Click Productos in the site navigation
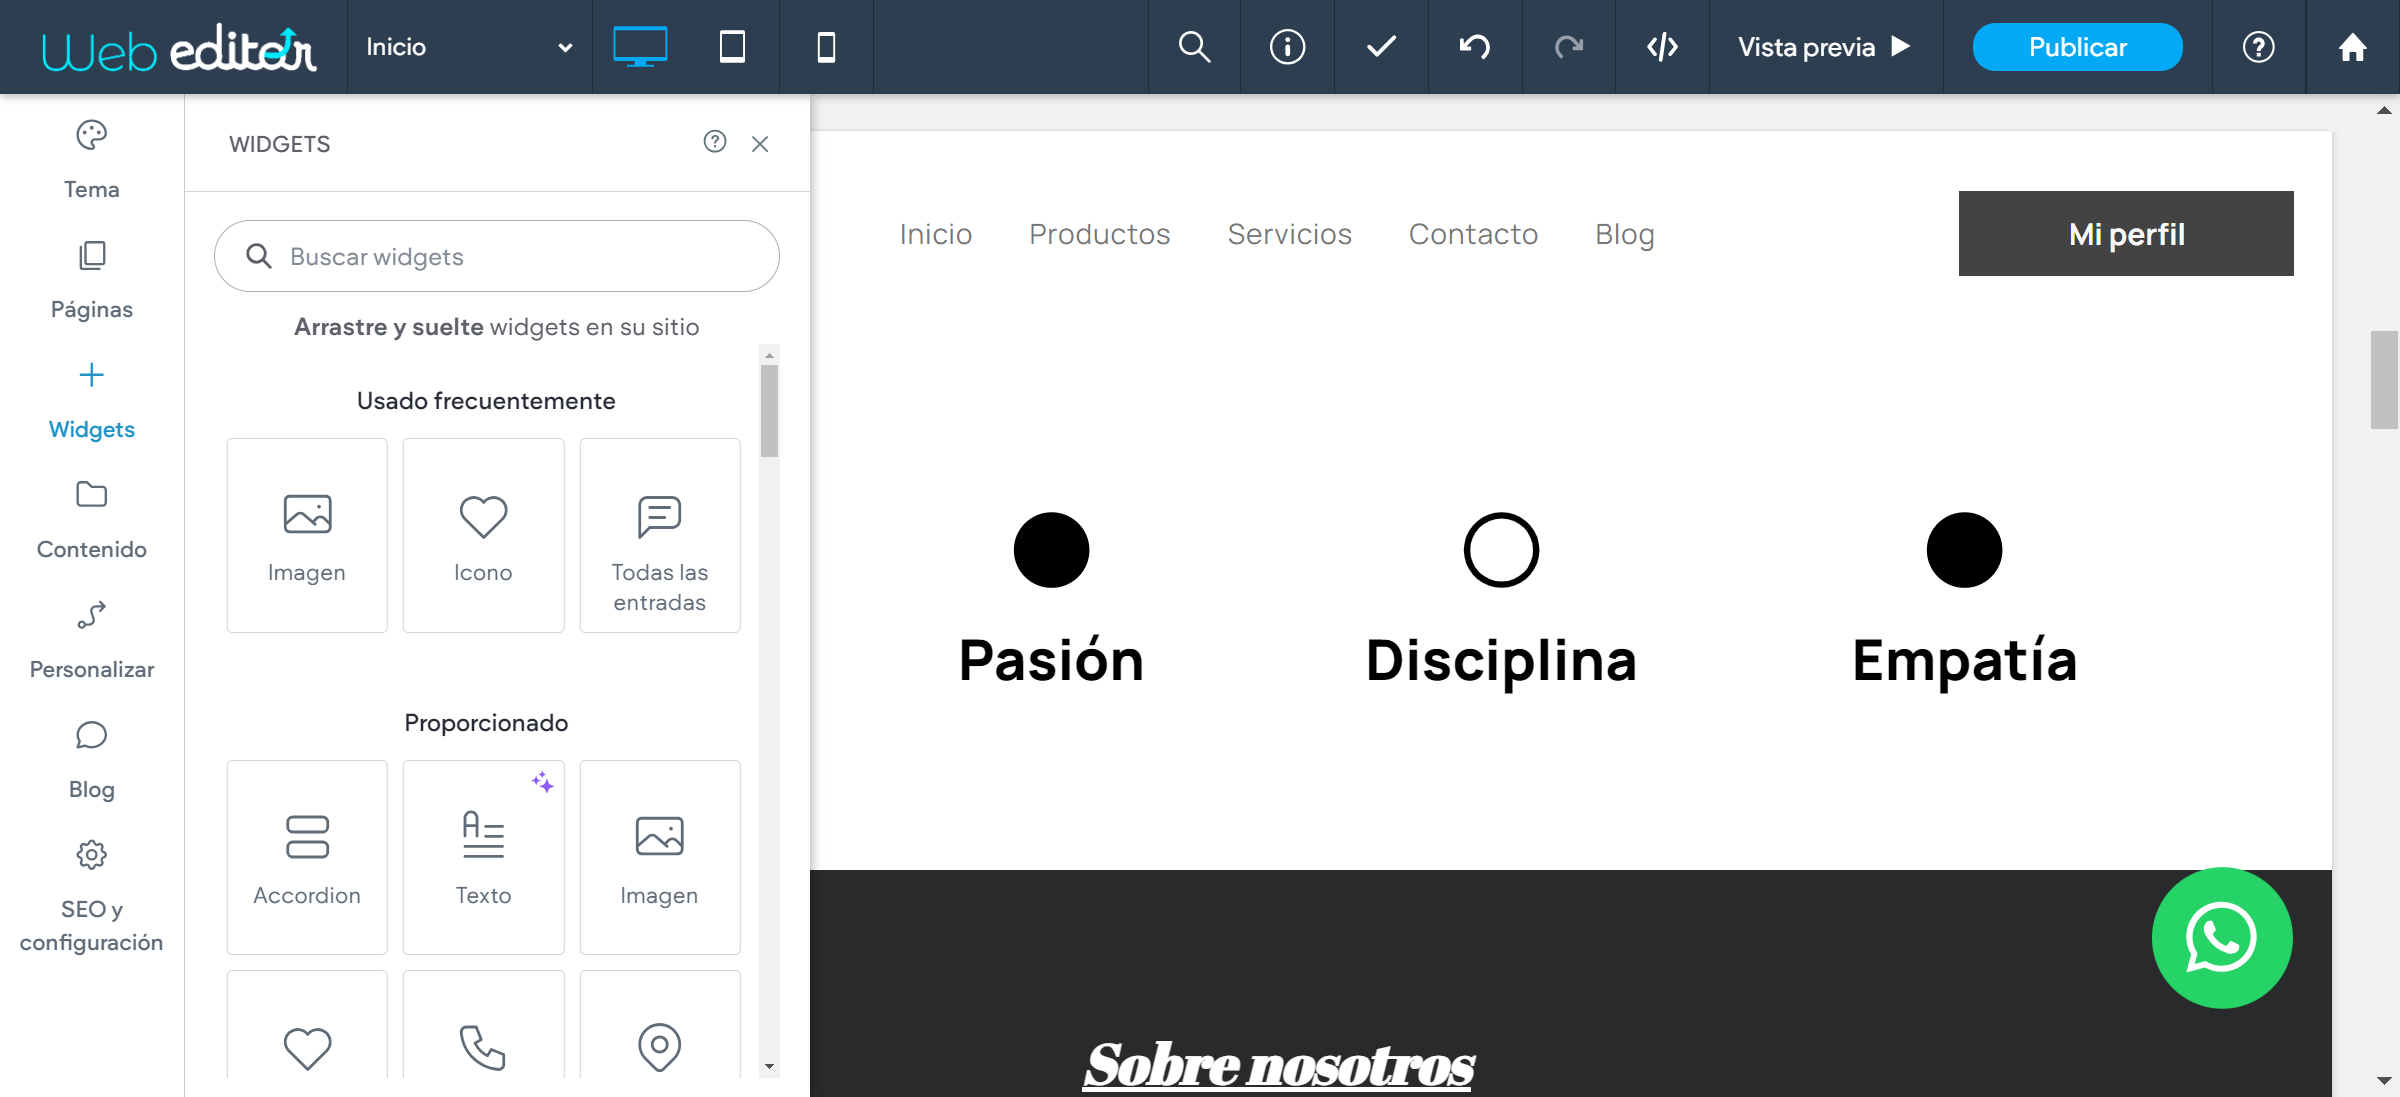This screenshot has height=1097, width=2400. click(x=1100, y=234)
